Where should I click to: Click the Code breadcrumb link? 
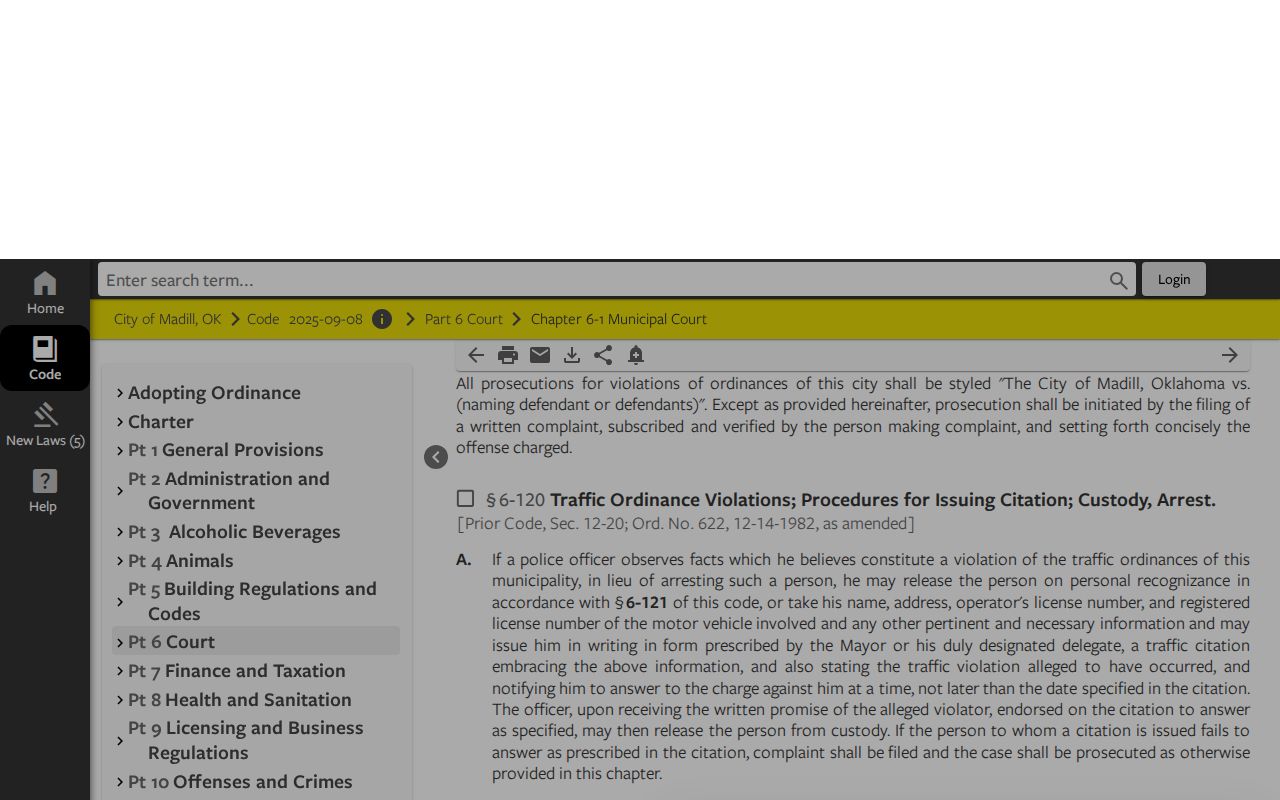pos(263,319)
